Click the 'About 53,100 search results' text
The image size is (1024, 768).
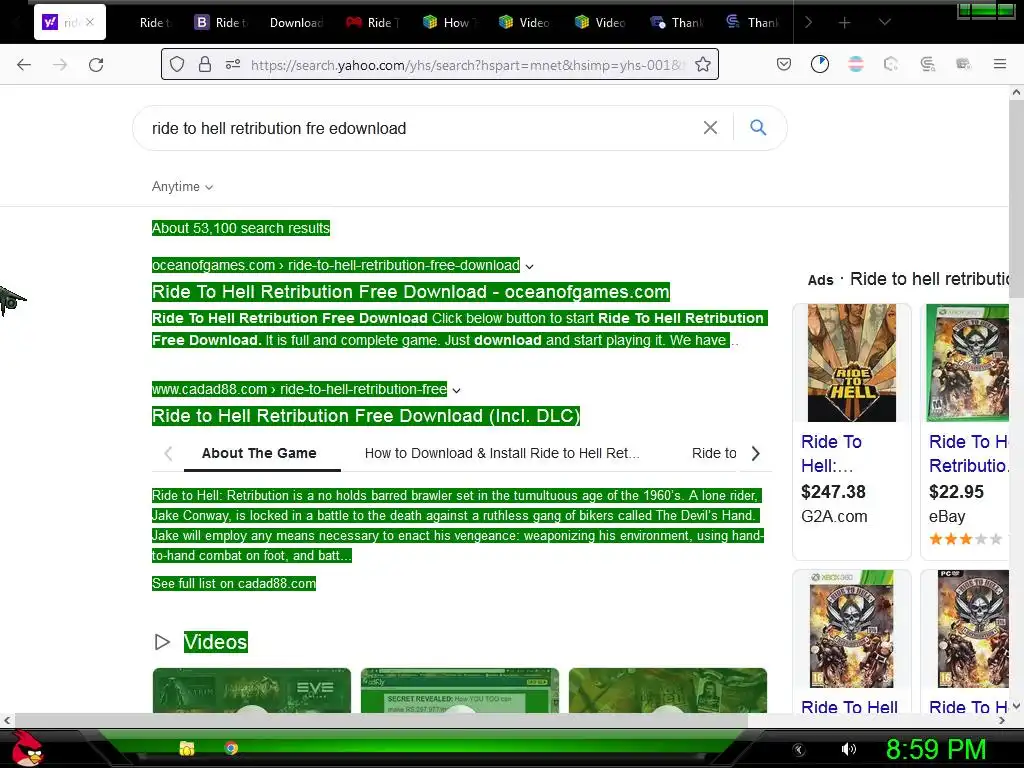tap(240, 228)
